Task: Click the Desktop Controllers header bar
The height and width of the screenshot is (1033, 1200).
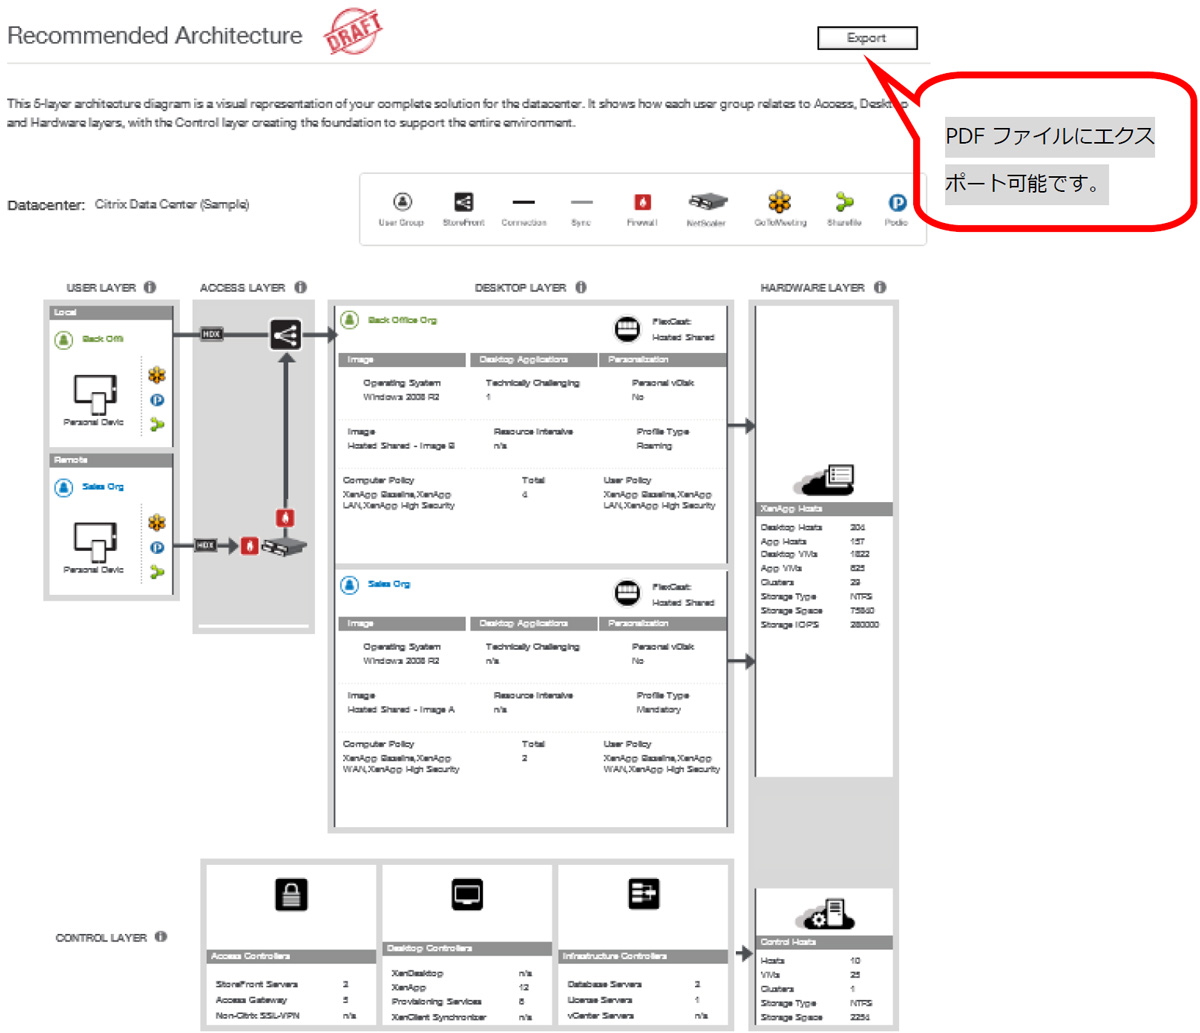Action: point(467,948)
